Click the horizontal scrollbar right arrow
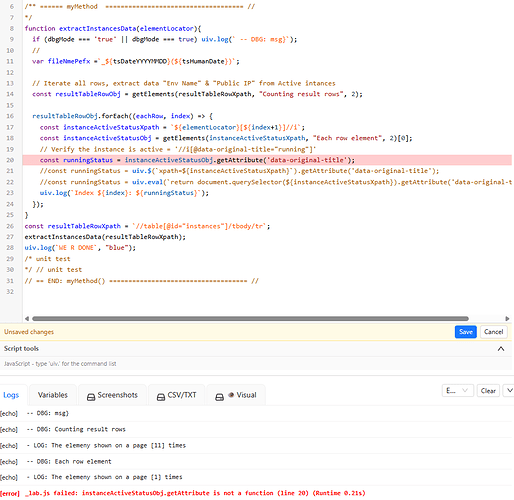Viewport: 514px width, 500px height. coord(507,318)
